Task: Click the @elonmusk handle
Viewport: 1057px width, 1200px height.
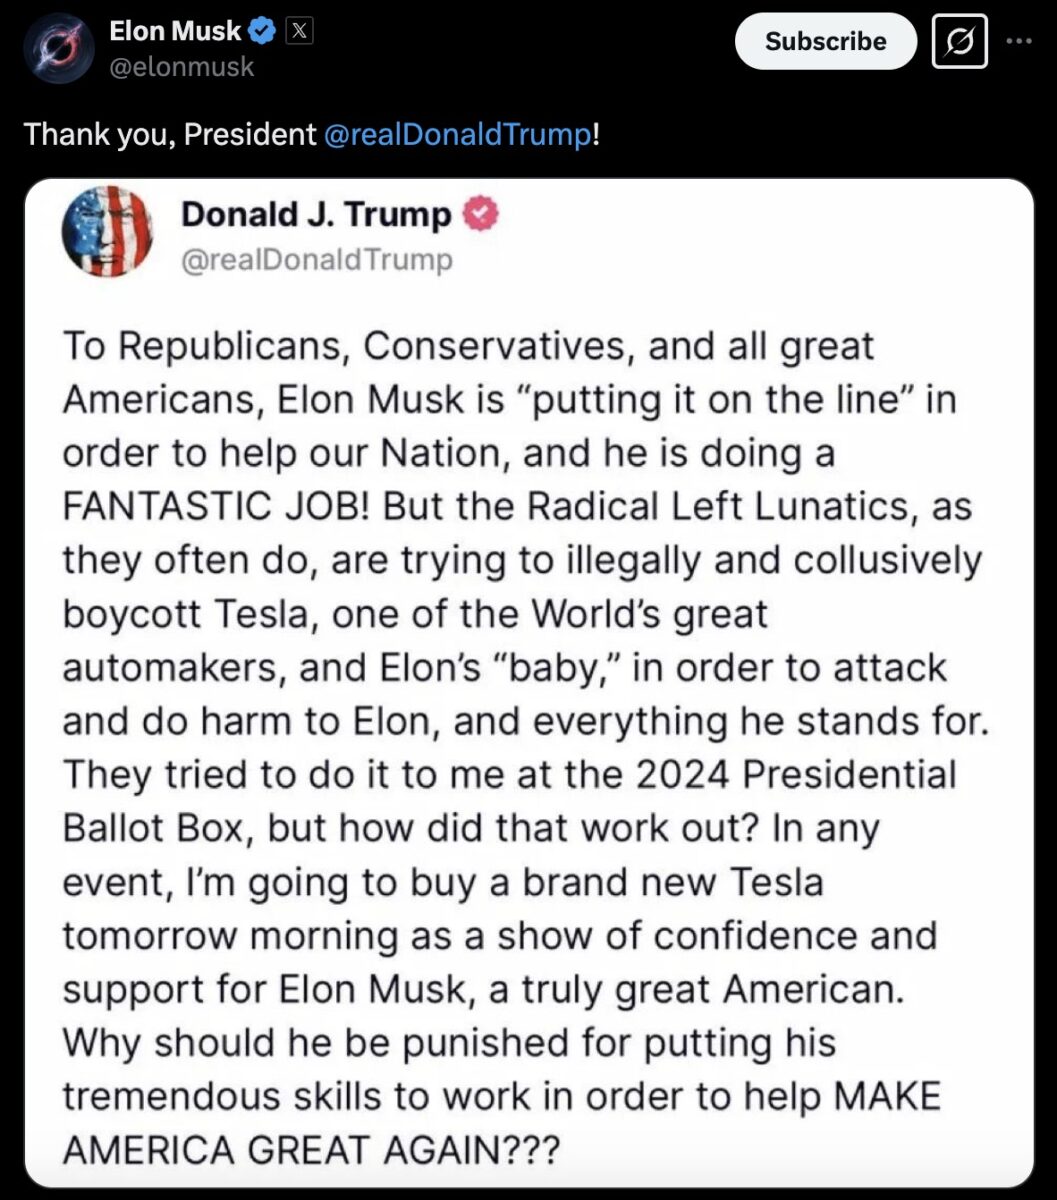Action: point(181,67)
